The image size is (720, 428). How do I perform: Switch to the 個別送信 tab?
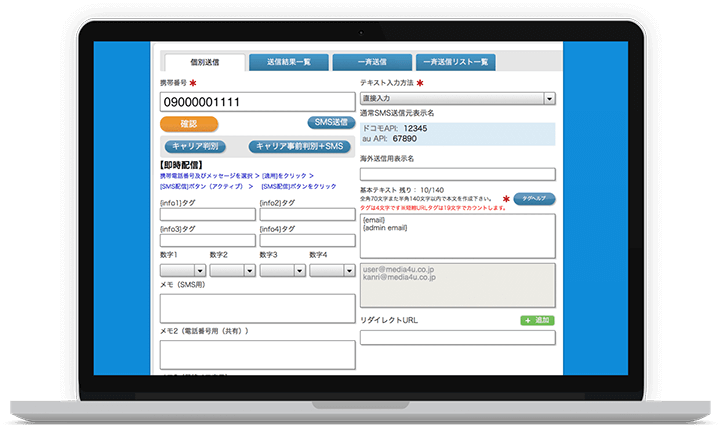[205, 62]
